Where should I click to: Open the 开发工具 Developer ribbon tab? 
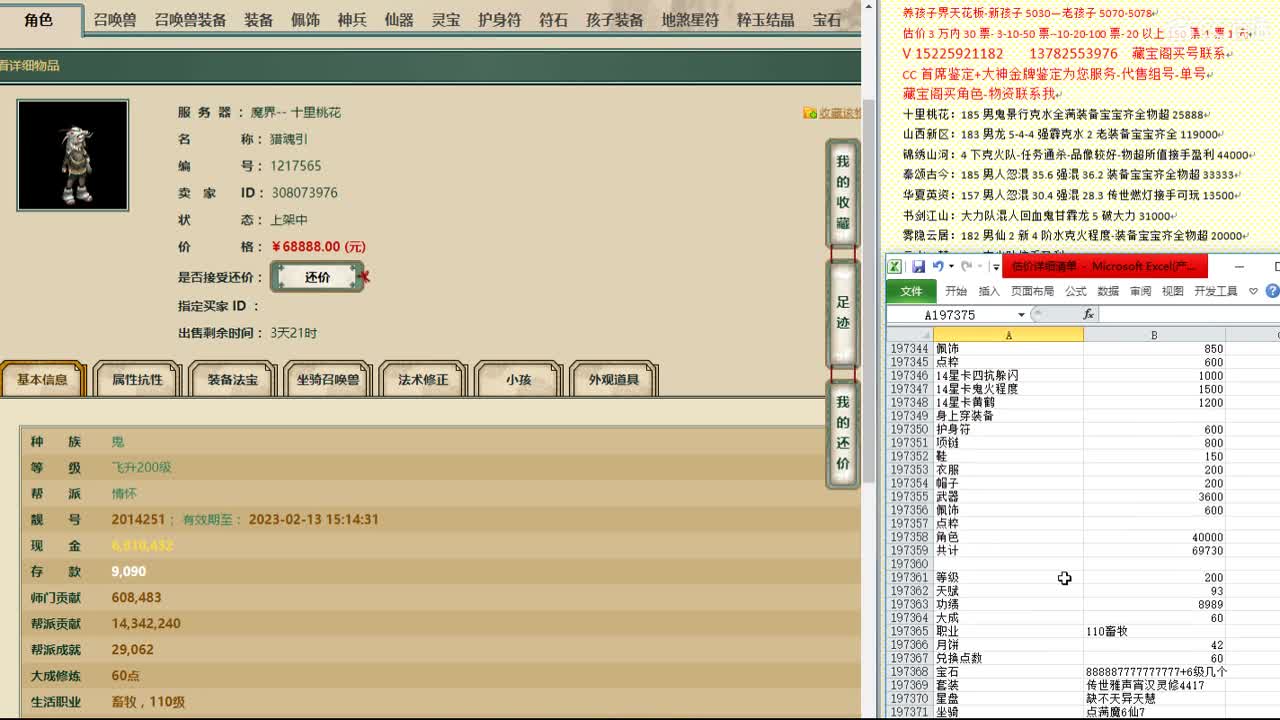pyautogui.click(x=1215, y=291)
